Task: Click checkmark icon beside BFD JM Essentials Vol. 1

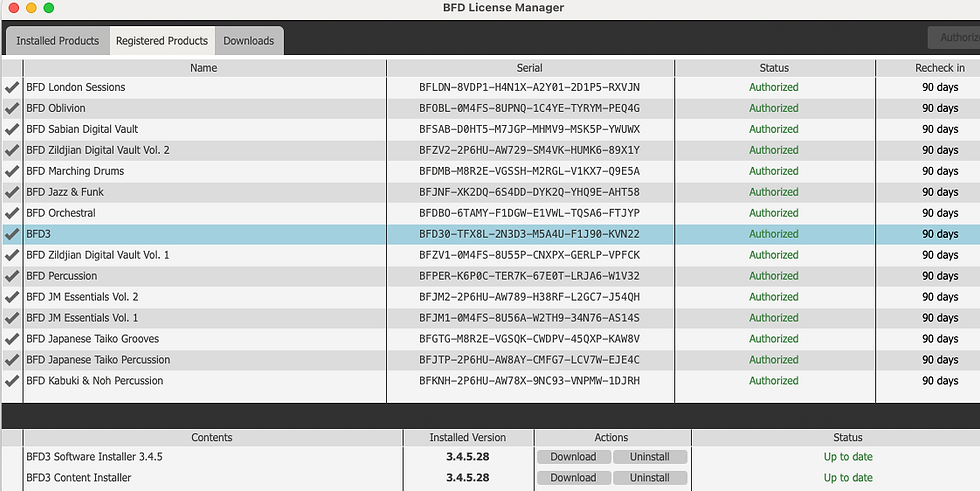Action: click(11, 318)
